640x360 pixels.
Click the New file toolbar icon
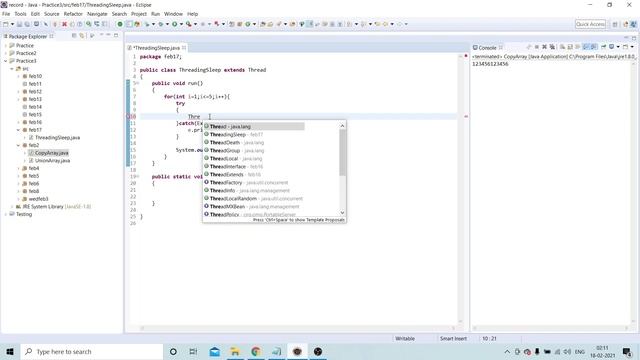coord(5,24)
